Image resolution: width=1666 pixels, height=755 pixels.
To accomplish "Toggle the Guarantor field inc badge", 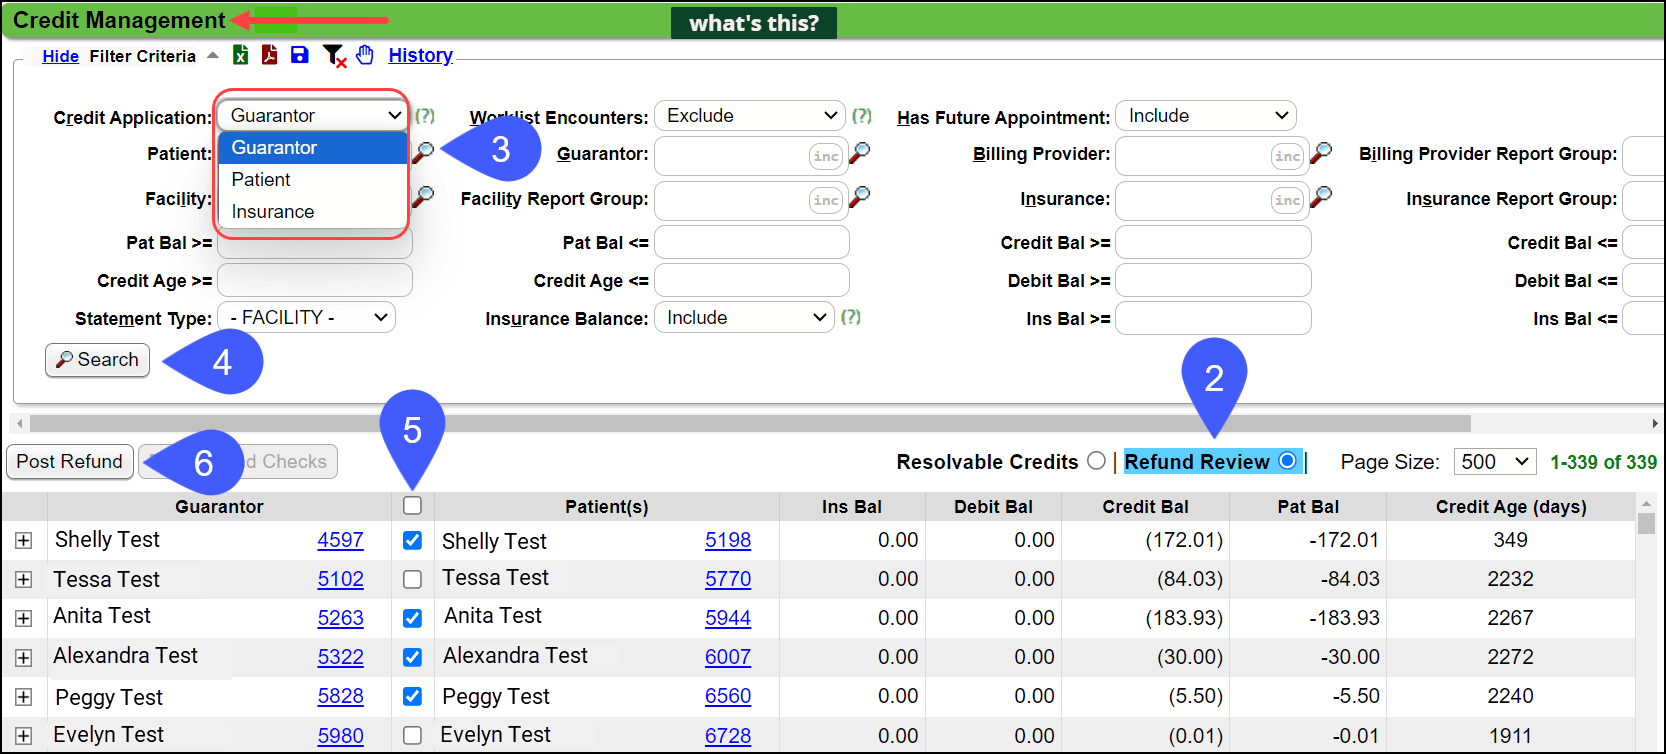I will point(826,156).
